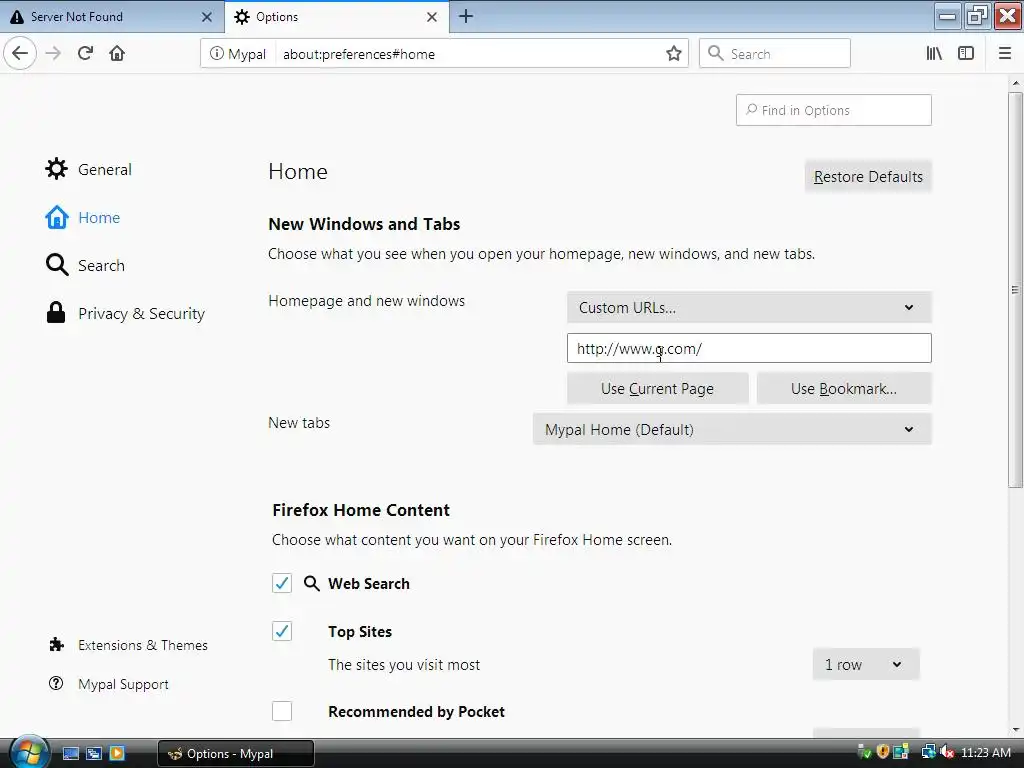The width and height of the screenshot is (1024, 768).
Task: Expand the Top Sites 1 row dropdown
Action: (866, 665)
